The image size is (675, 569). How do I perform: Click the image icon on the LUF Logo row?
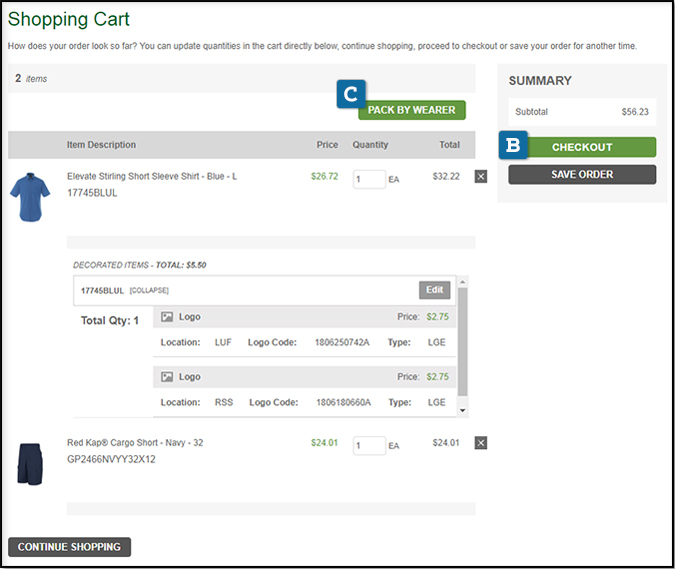click(x=167, y=317)
